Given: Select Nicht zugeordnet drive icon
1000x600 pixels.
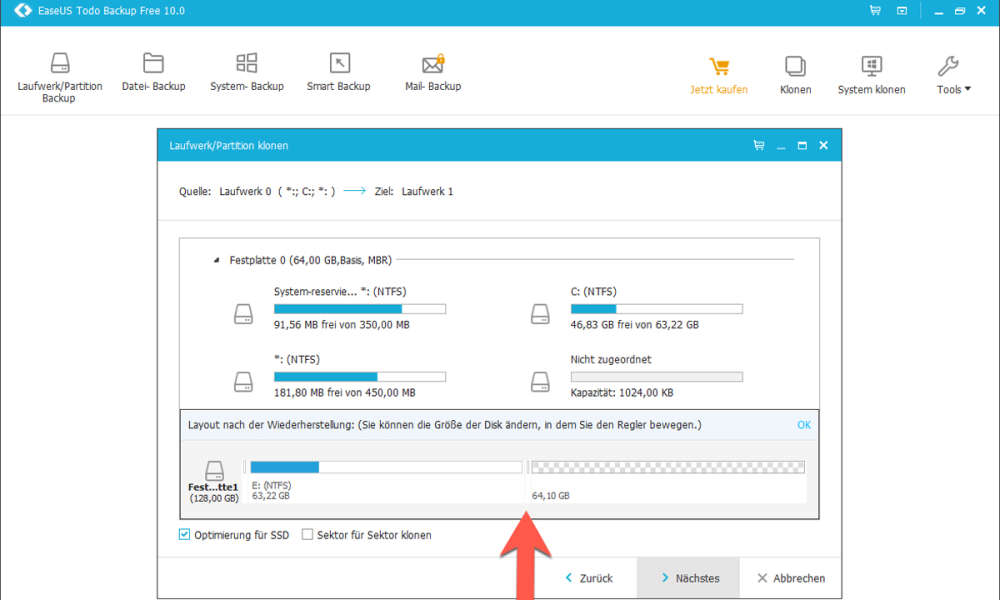Looking at the screenshot, I should pos(540,381).
